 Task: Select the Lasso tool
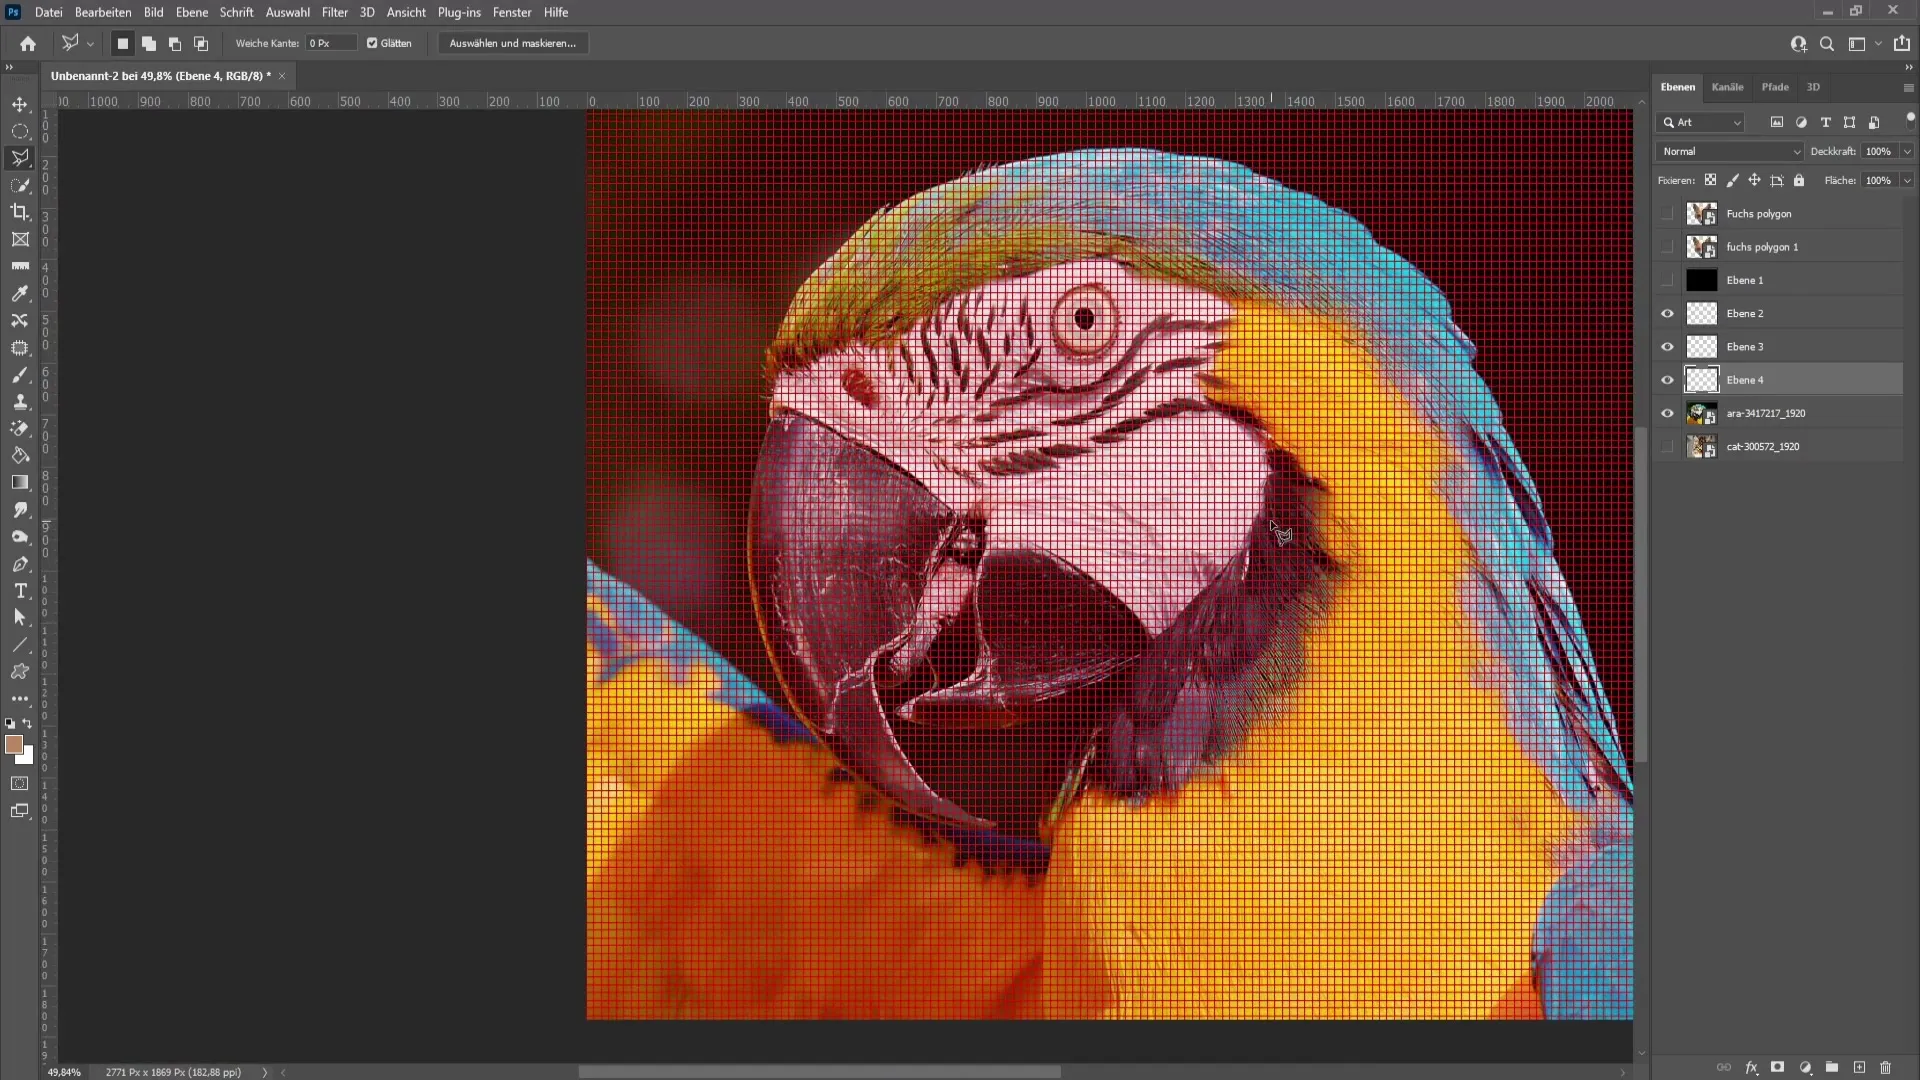click(x=20, y=157)
